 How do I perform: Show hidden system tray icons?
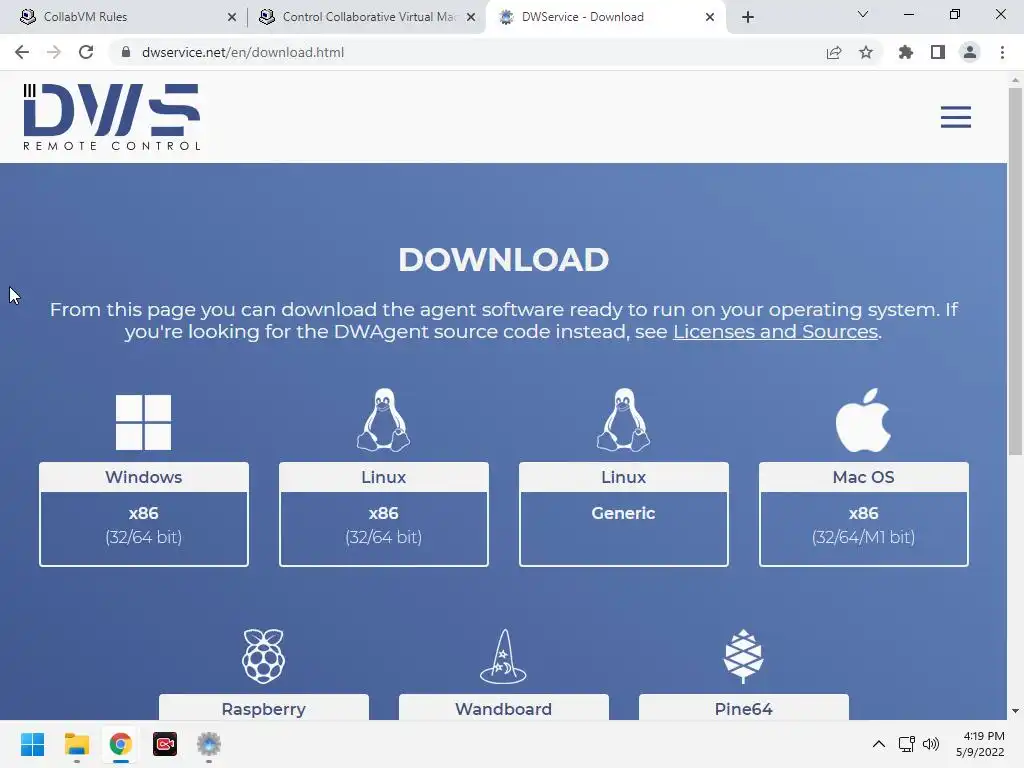[x=879, y=744]
